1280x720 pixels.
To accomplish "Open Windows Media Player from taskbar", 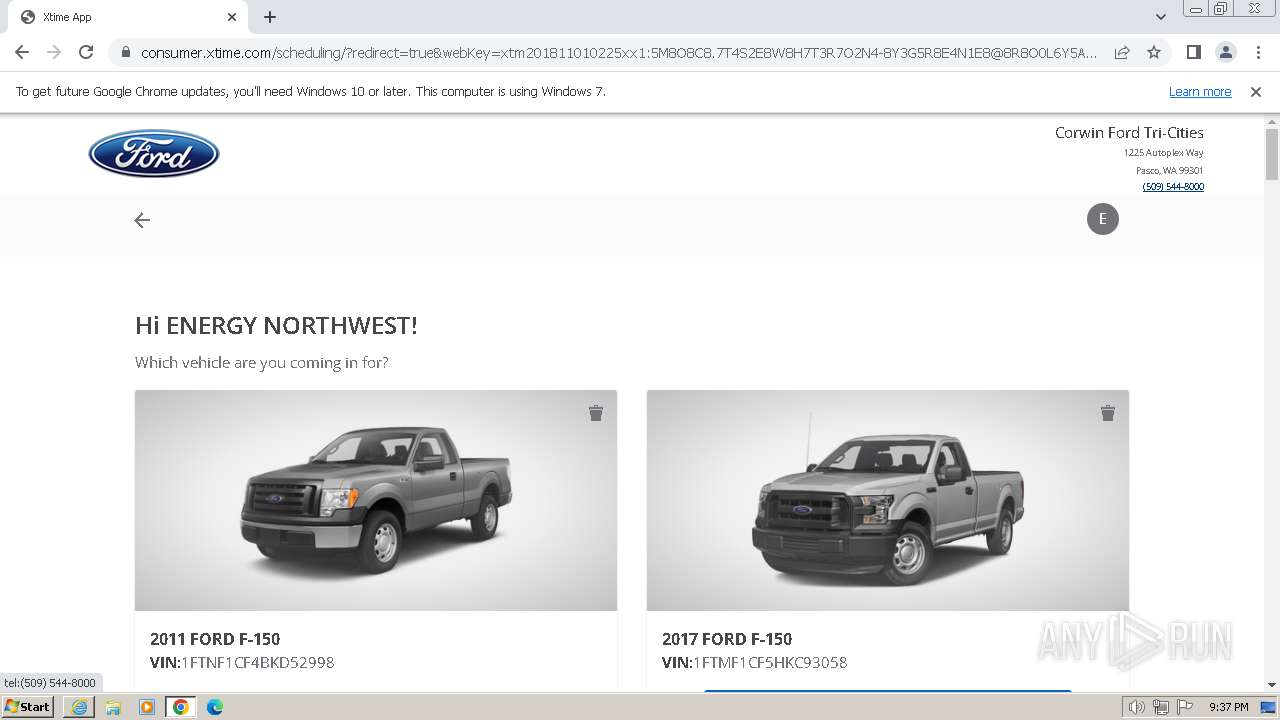I will coord(147,707).
